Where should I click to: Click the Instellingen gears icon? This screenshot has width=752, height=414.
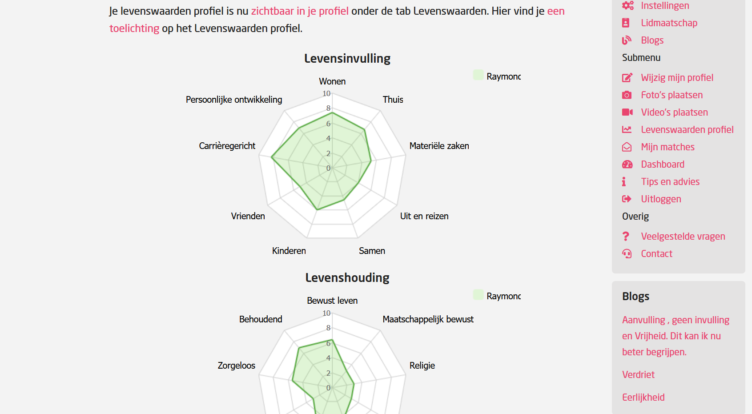627,5
